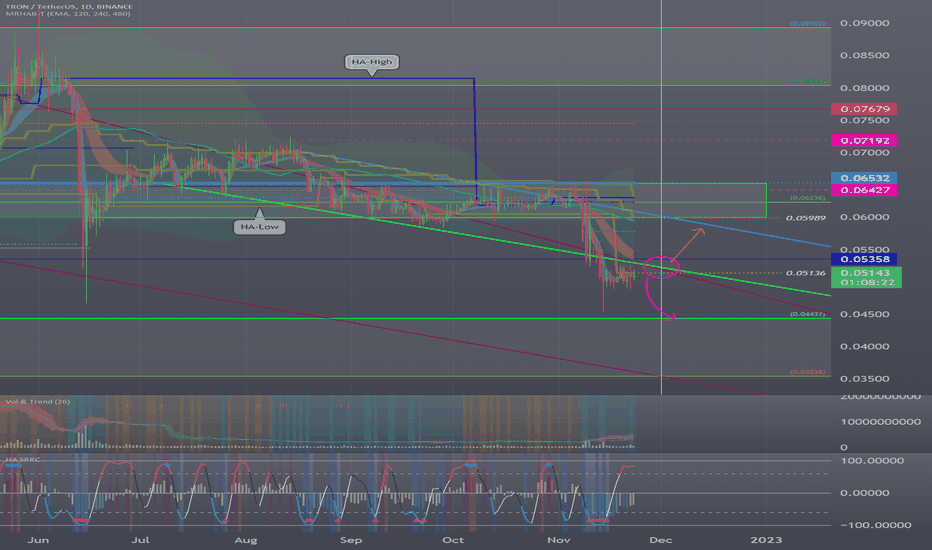Select the red 0.07679 price label
The height and width of the screenshot is (550, 932).
click(864, 109)
